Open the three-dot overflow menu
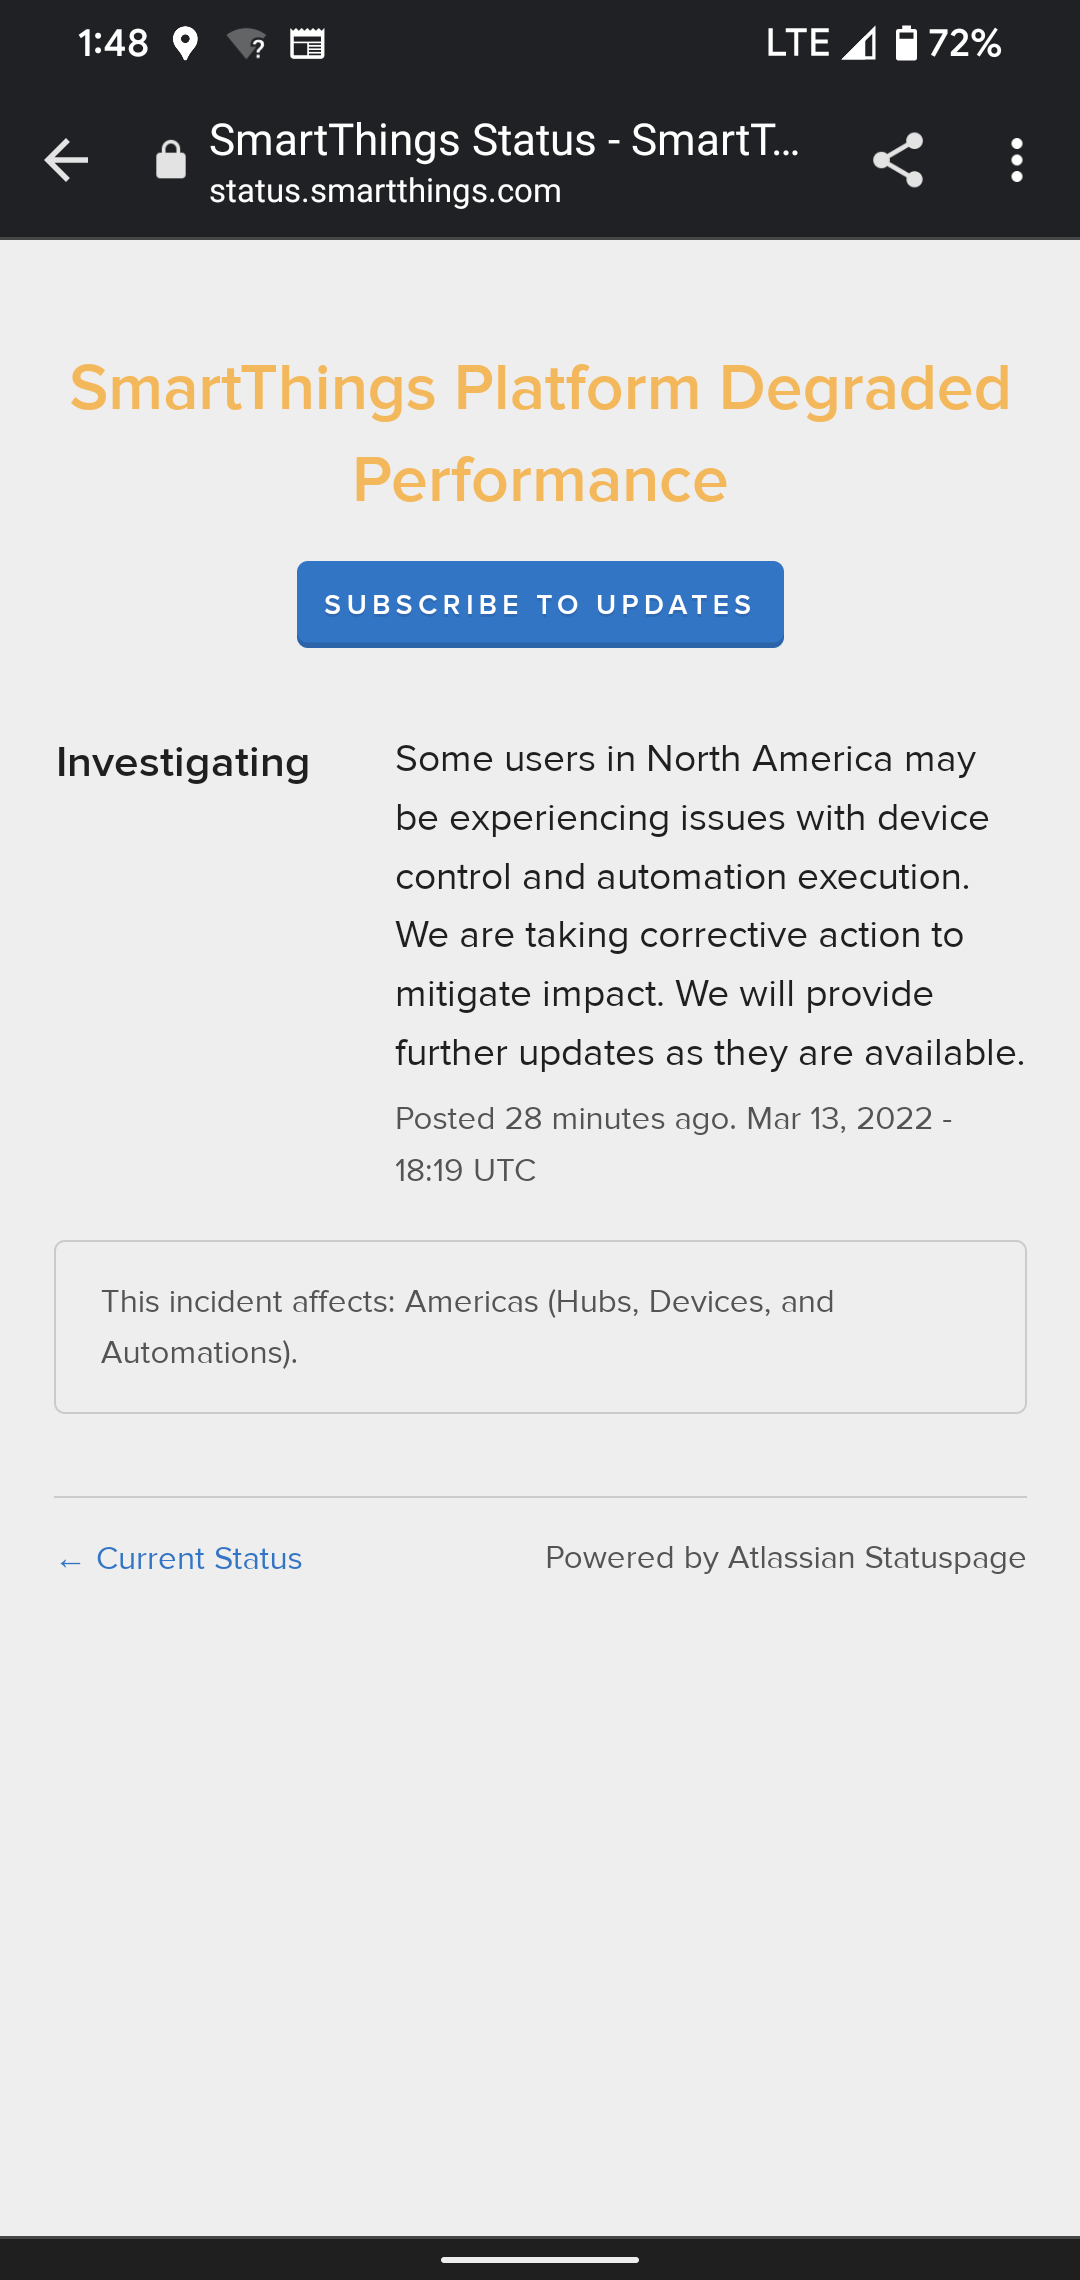 click(1016, 159)
